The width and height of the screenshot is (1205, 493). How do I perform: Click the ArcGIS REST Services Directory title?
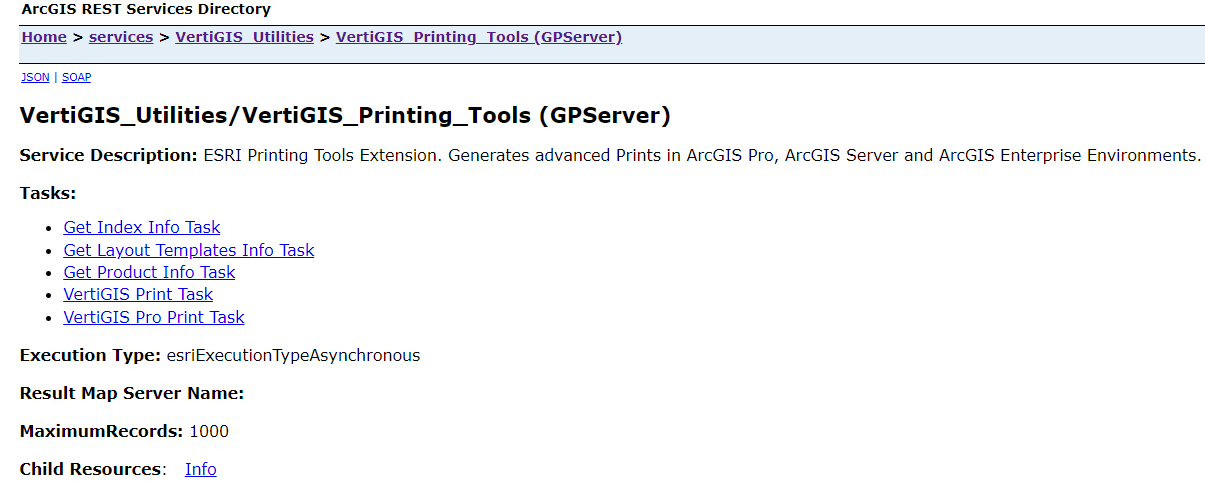point(146,10)
